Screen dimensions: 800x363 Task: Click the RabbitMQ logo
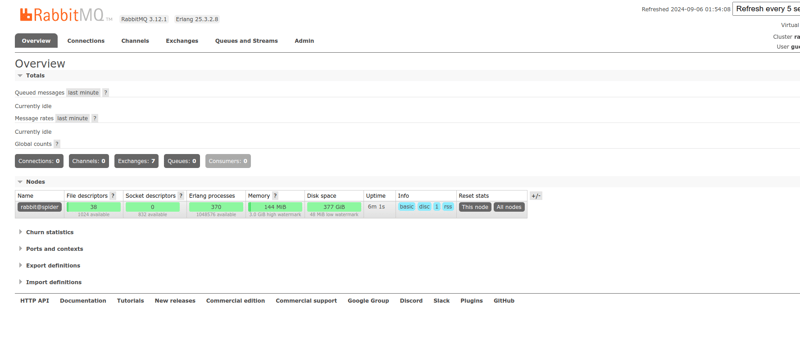[66, 15]
